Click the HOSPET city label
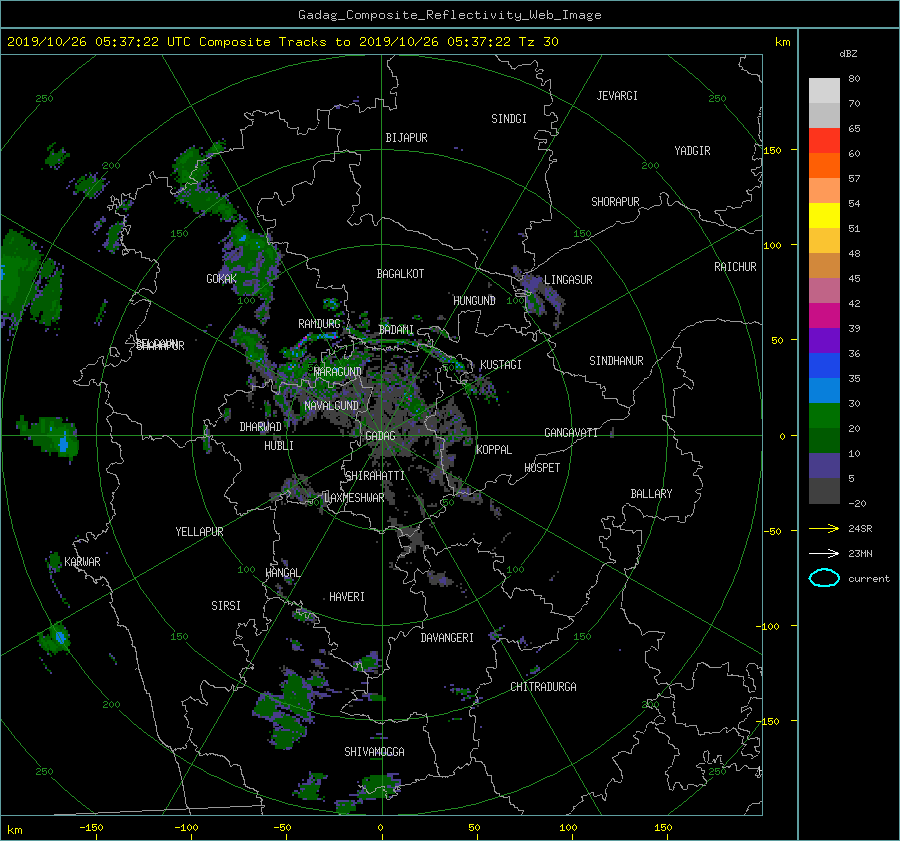This screenshot has height=841, width=900. click(x=542, y=468)
